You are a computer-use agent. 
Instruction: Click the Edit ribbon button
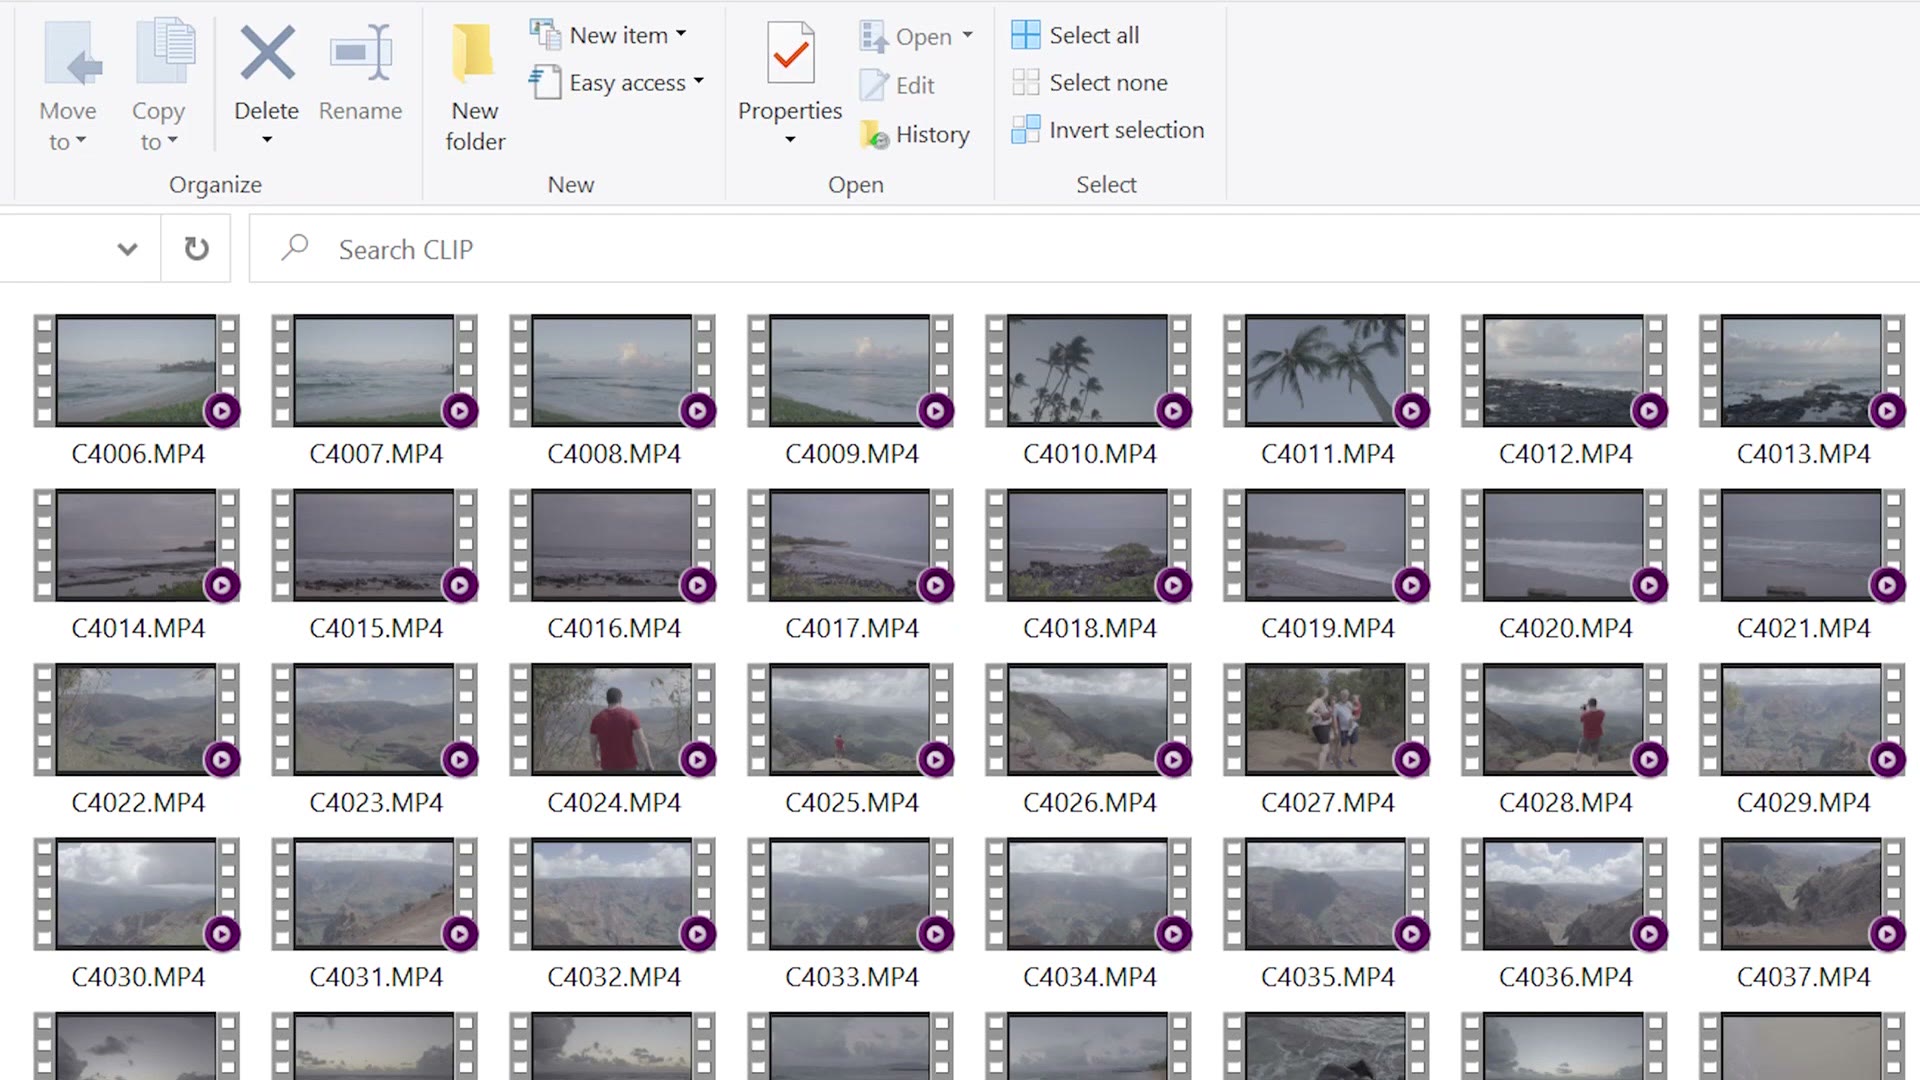point(898,85)
